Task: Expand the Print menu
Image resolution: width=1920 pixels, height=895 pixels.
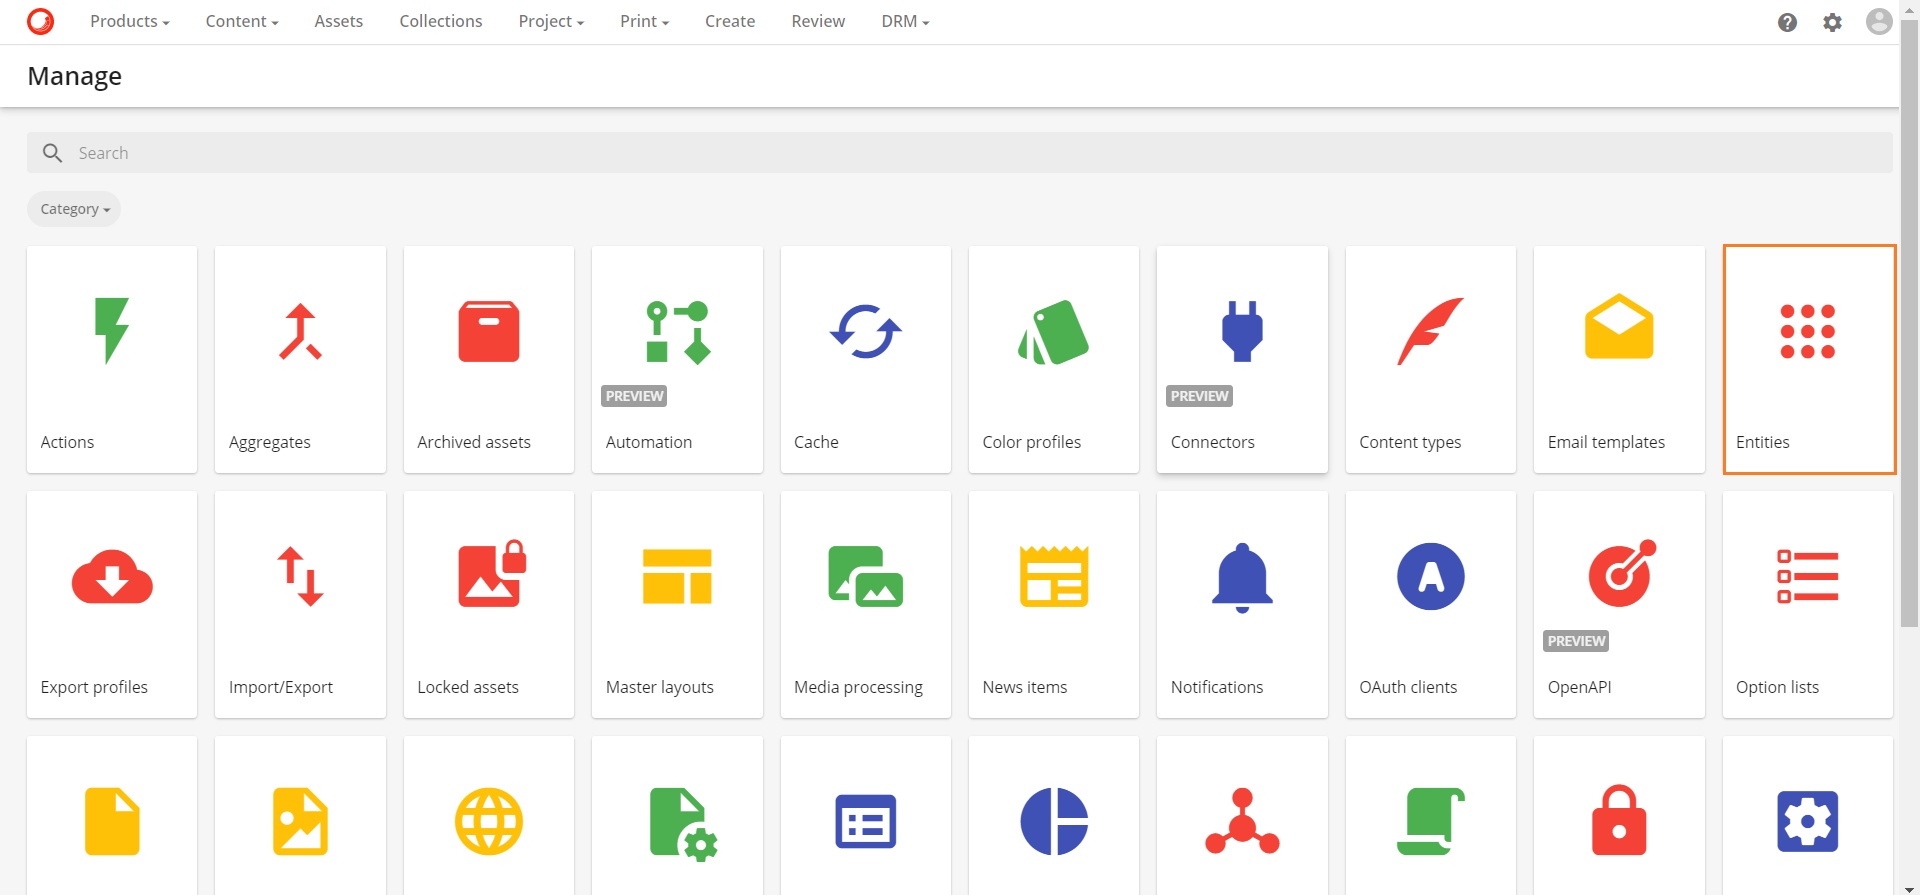Action: point(644,21)
